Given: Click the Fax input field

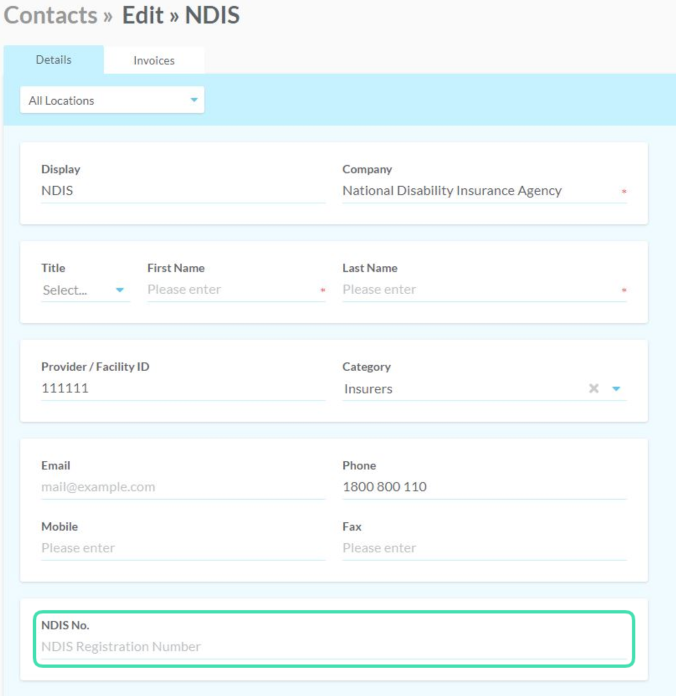Looking at the screenshot, I should tap(484, 548).
